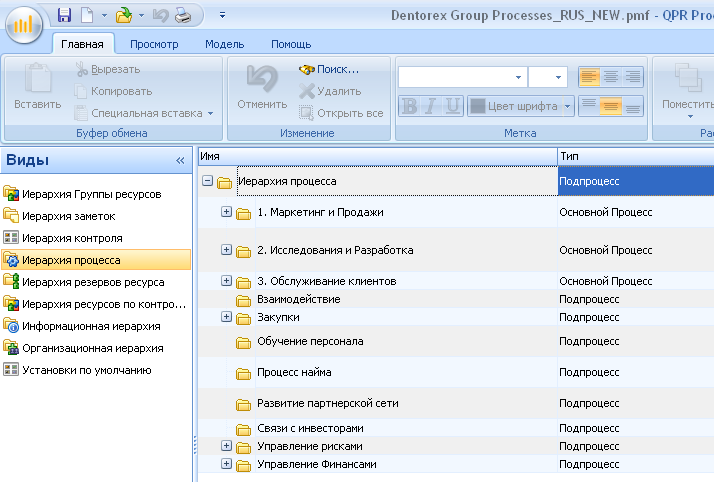Toggle bold formatting

pos(410,106)
